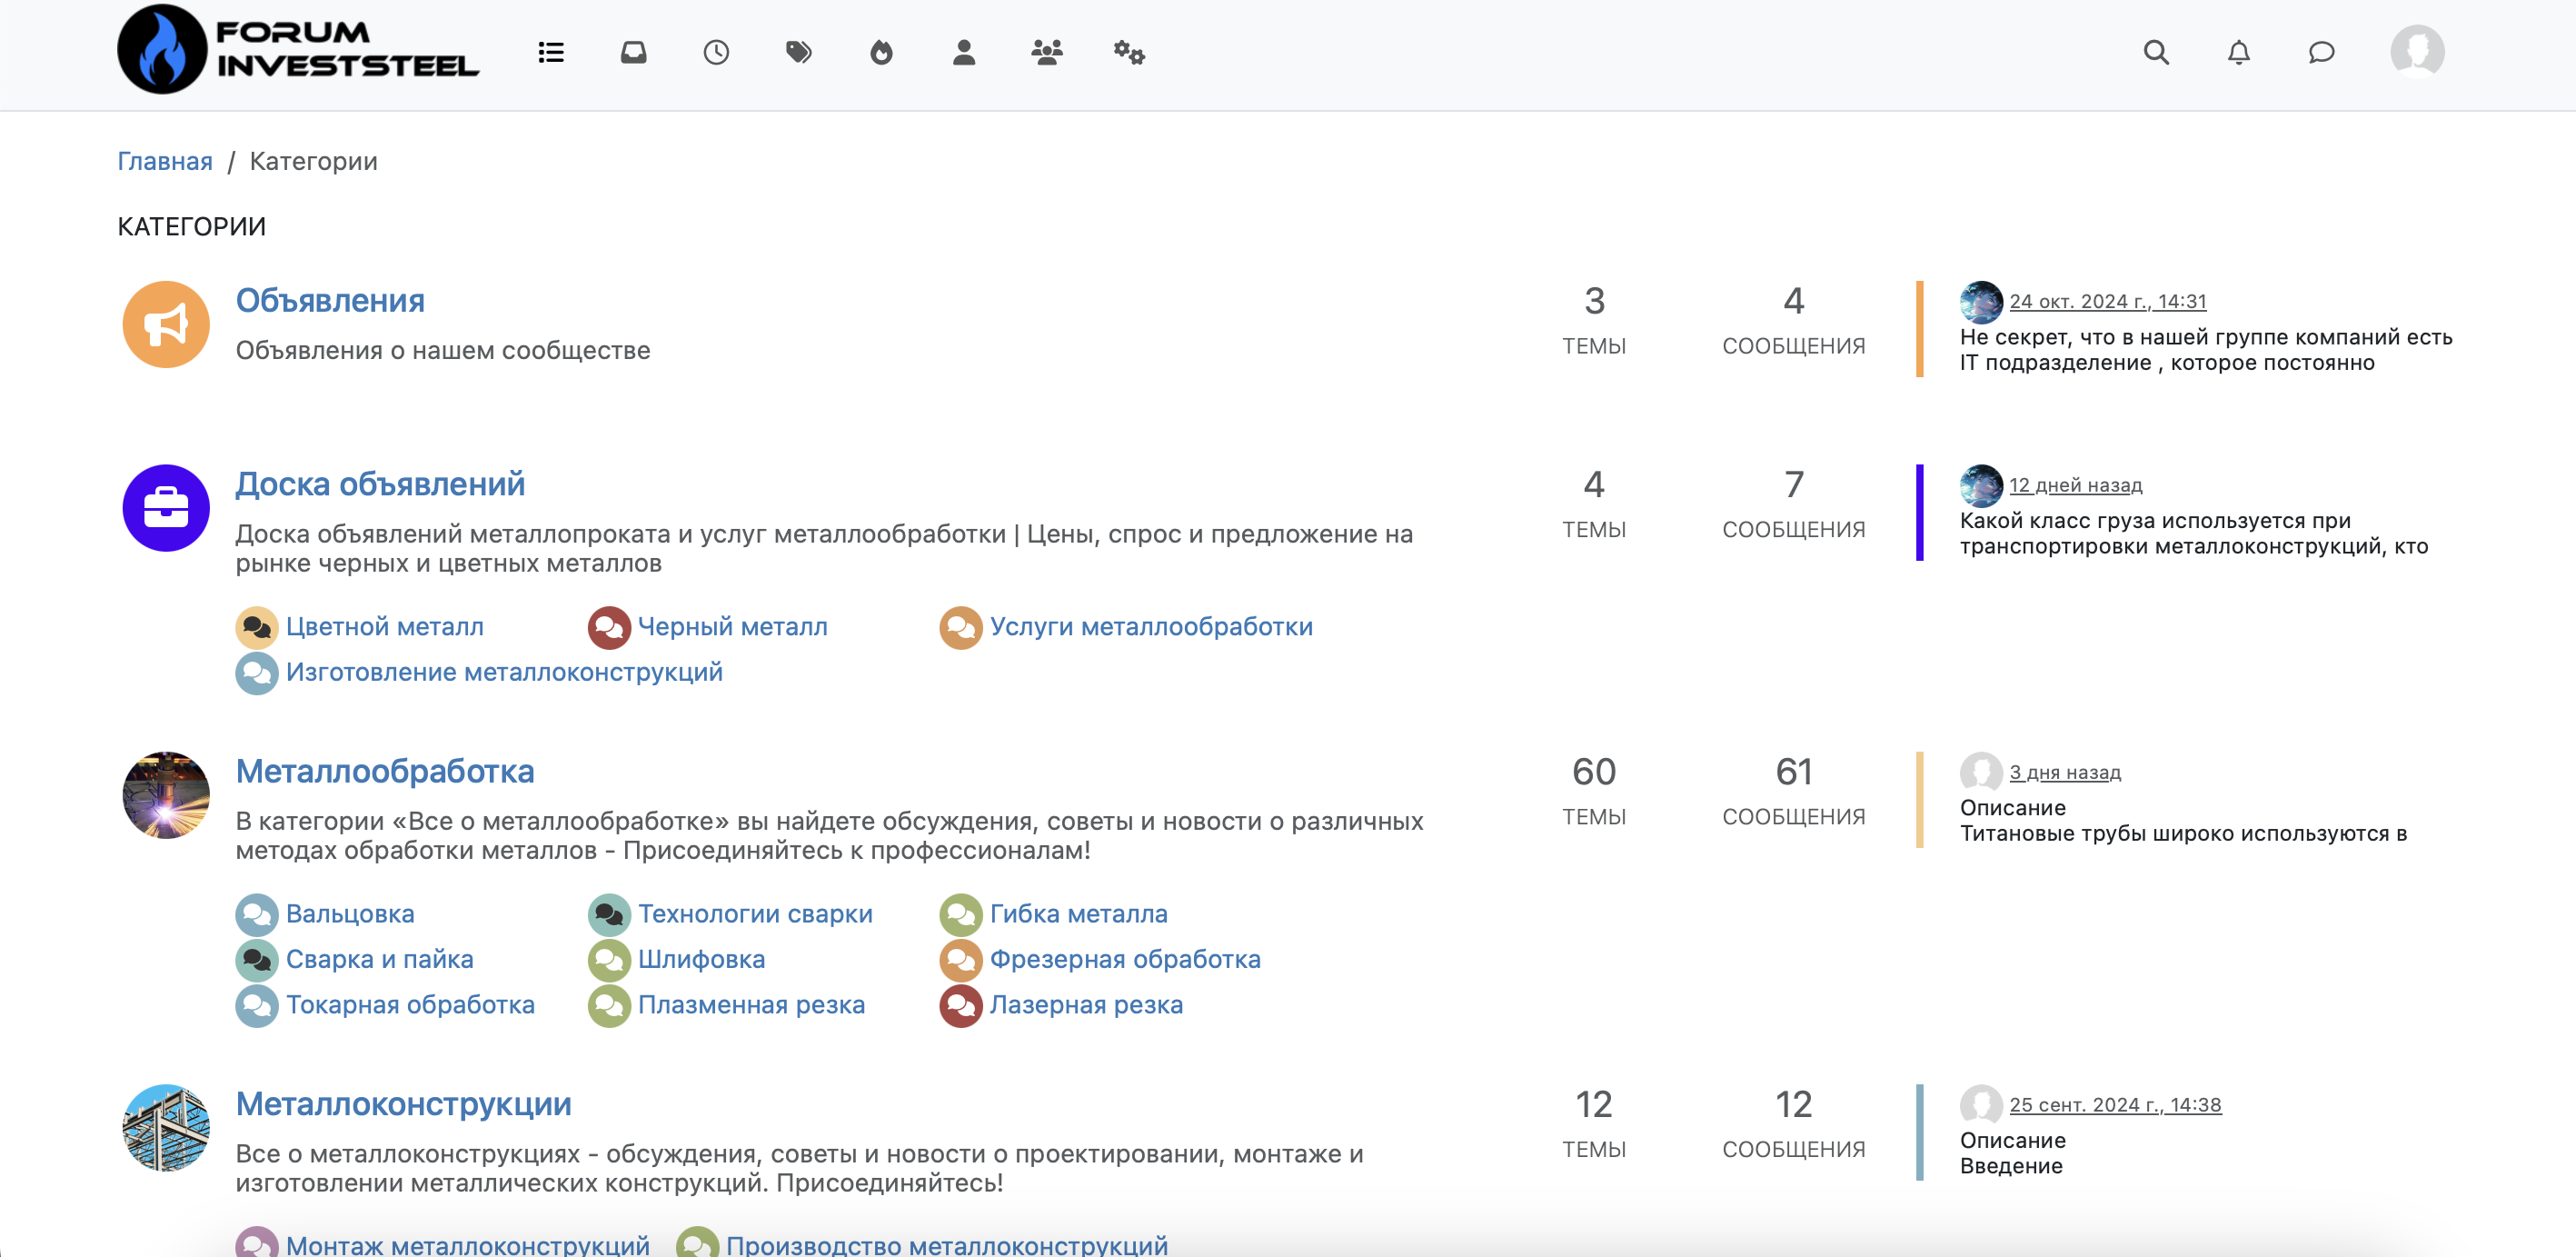The height and width of the screenshot is (1257, 2576).
Task: Click the Гибка металла subcategory icon
Action: (961, 914)
